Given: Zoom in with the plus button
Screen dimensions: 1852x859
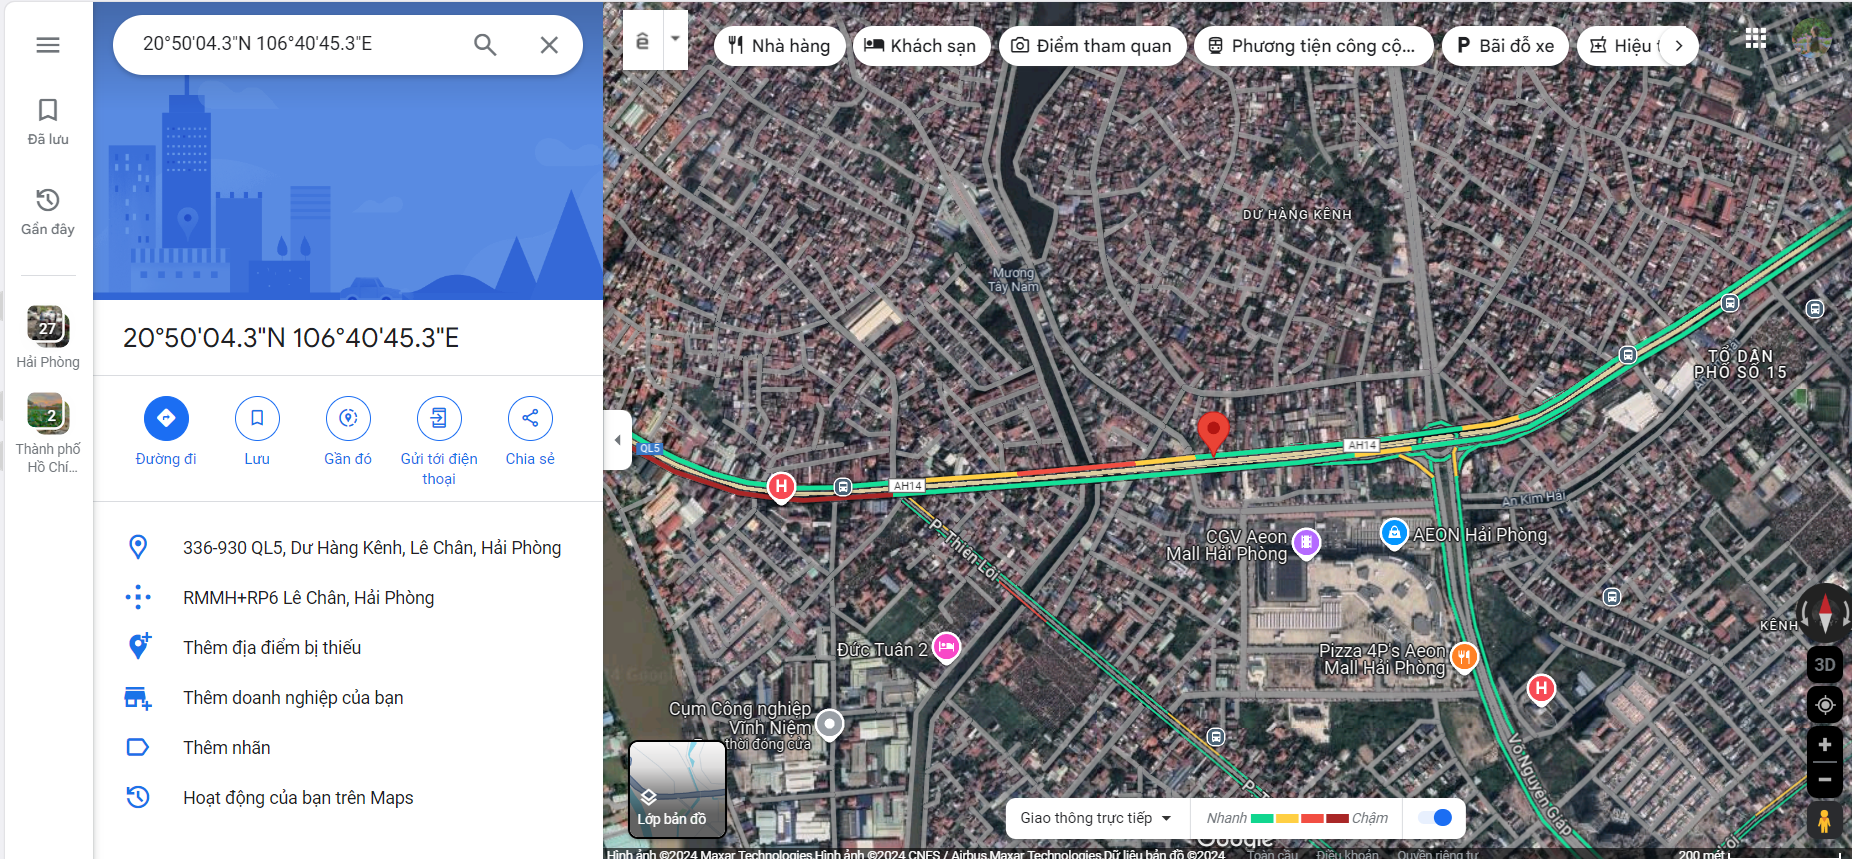Looking at the screenshot, I should pos(1824,745).
